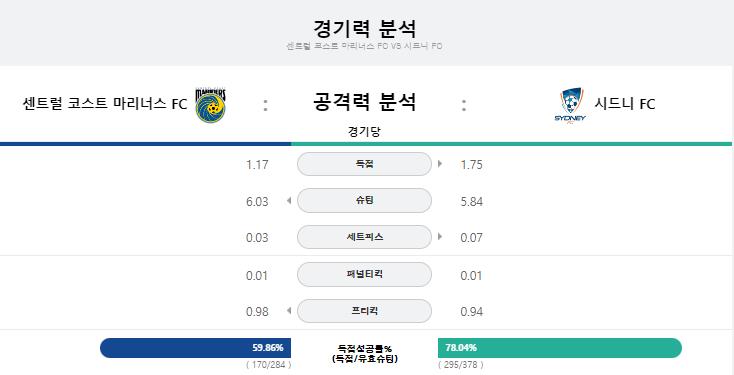734x375 pixels.
Task: Click Sydney FC goals value 1.75
Action: pyautogui.click(x=471, y=165)
